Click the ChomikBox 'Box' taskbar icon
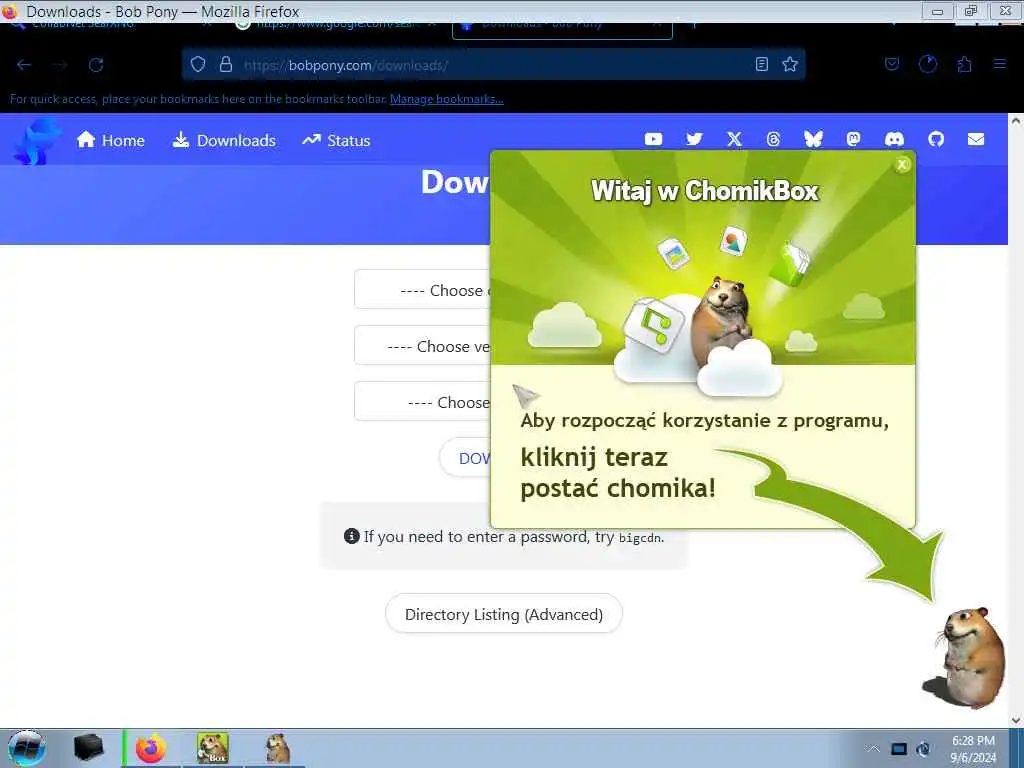 [x=213, y=748]
